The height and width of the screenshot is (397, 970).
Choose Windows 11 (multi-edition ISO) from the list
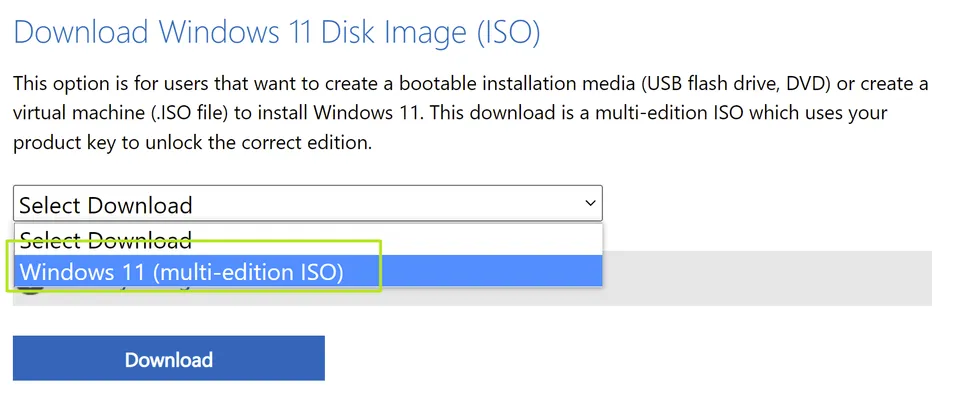(308, 271)
